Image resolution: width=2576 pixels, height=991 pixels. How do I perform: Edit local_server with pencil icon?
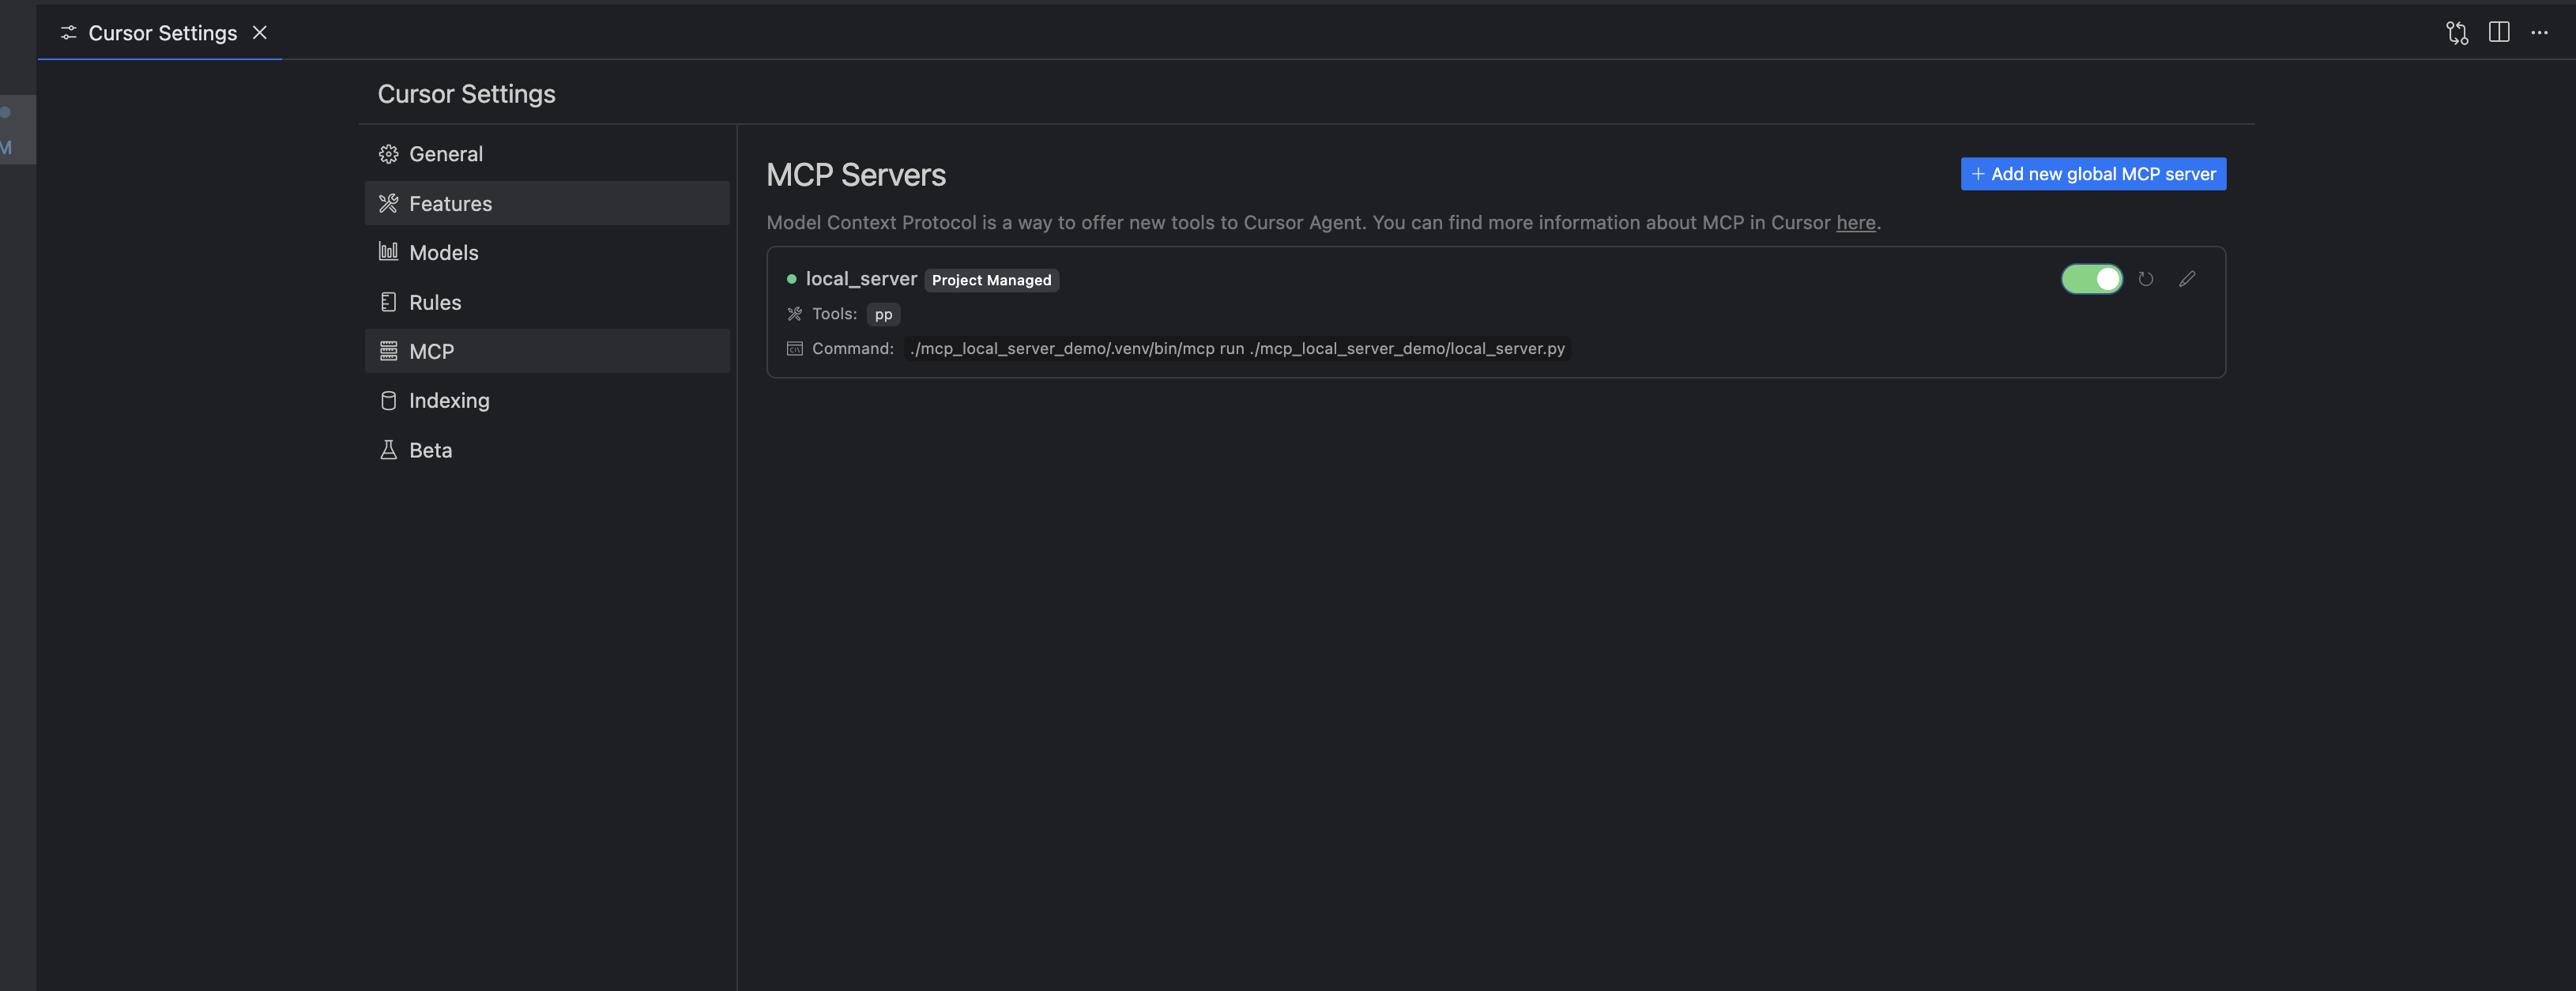click(x=2187, y=279)
